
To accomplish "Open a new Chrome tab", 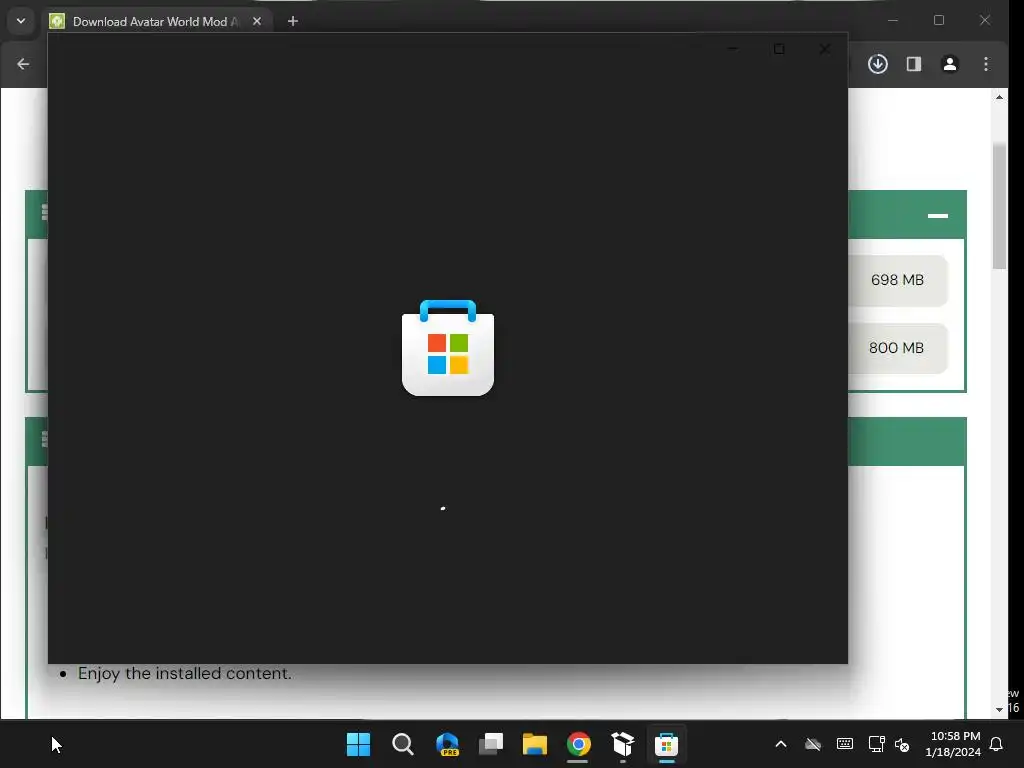I will pos(293,22).
